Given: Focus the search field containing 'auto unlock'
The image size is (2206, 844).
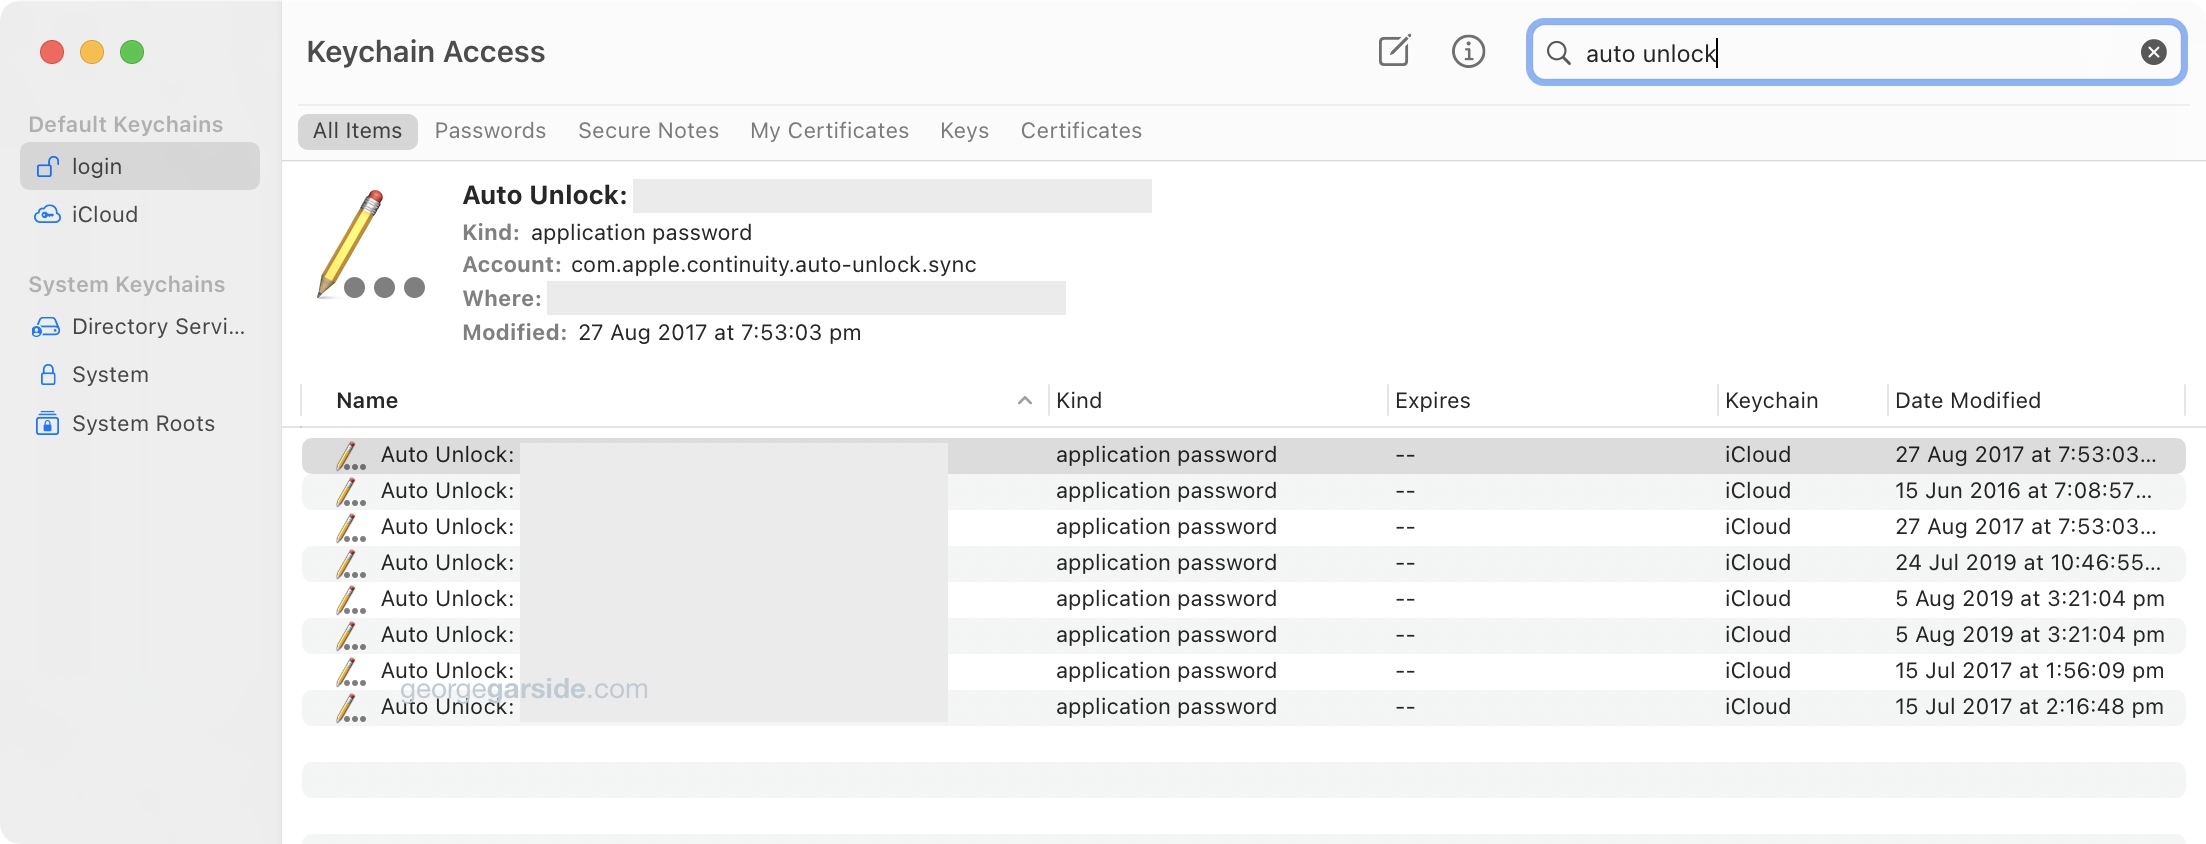Looking at the screenshot, I should point(1856,52).
